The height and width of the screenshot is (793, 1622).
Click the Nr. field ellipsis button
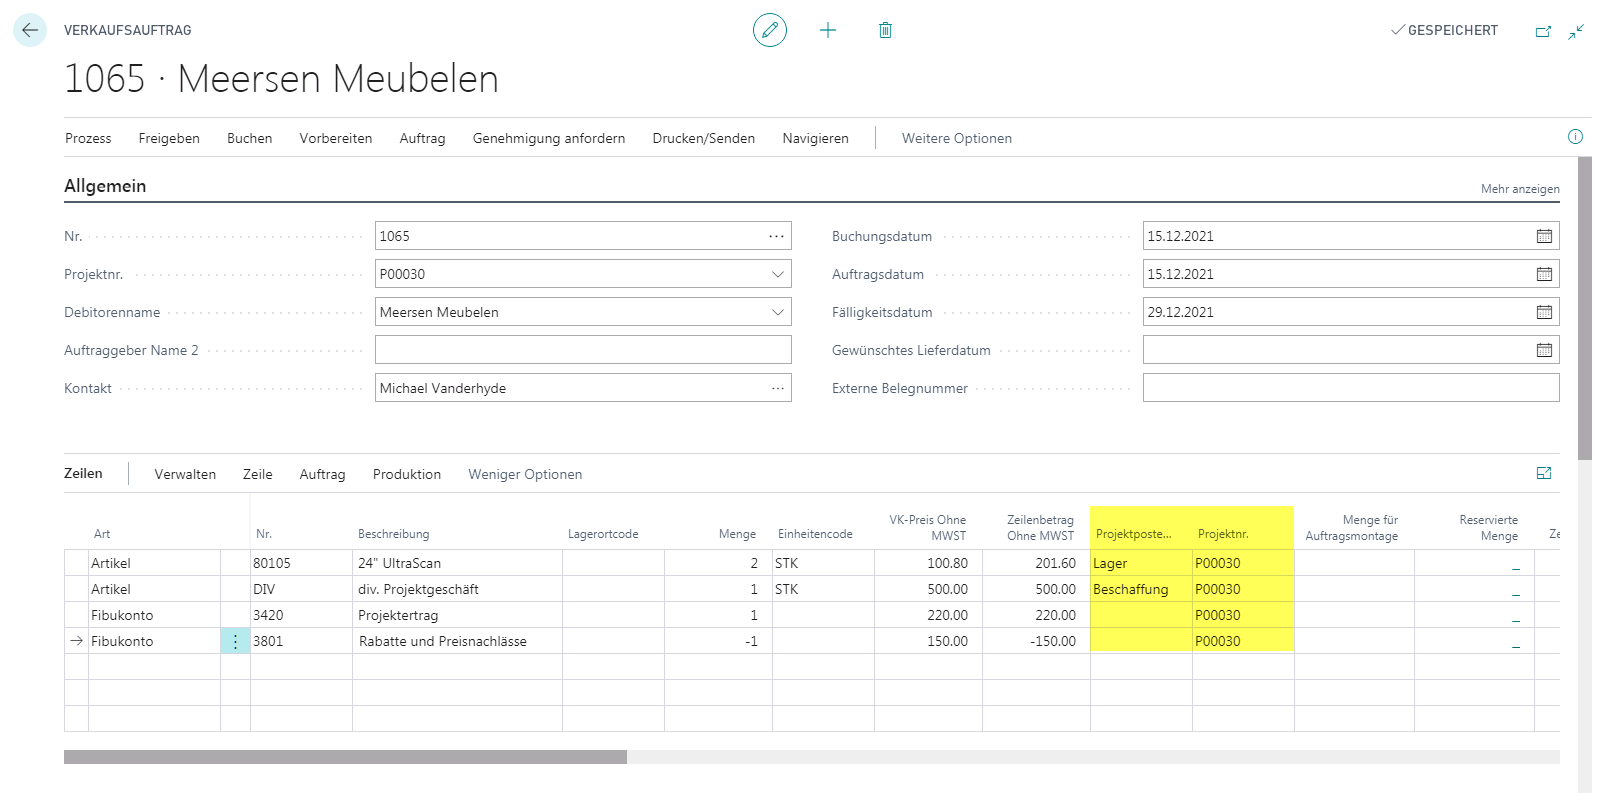pyautogui.click(x=777, y=236)
